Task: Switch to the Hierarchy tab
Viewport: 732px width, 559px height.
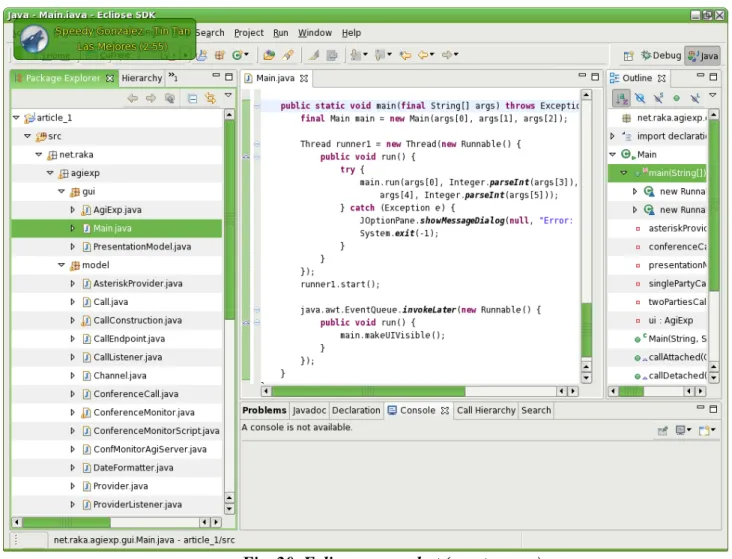Action: point(141,78)
